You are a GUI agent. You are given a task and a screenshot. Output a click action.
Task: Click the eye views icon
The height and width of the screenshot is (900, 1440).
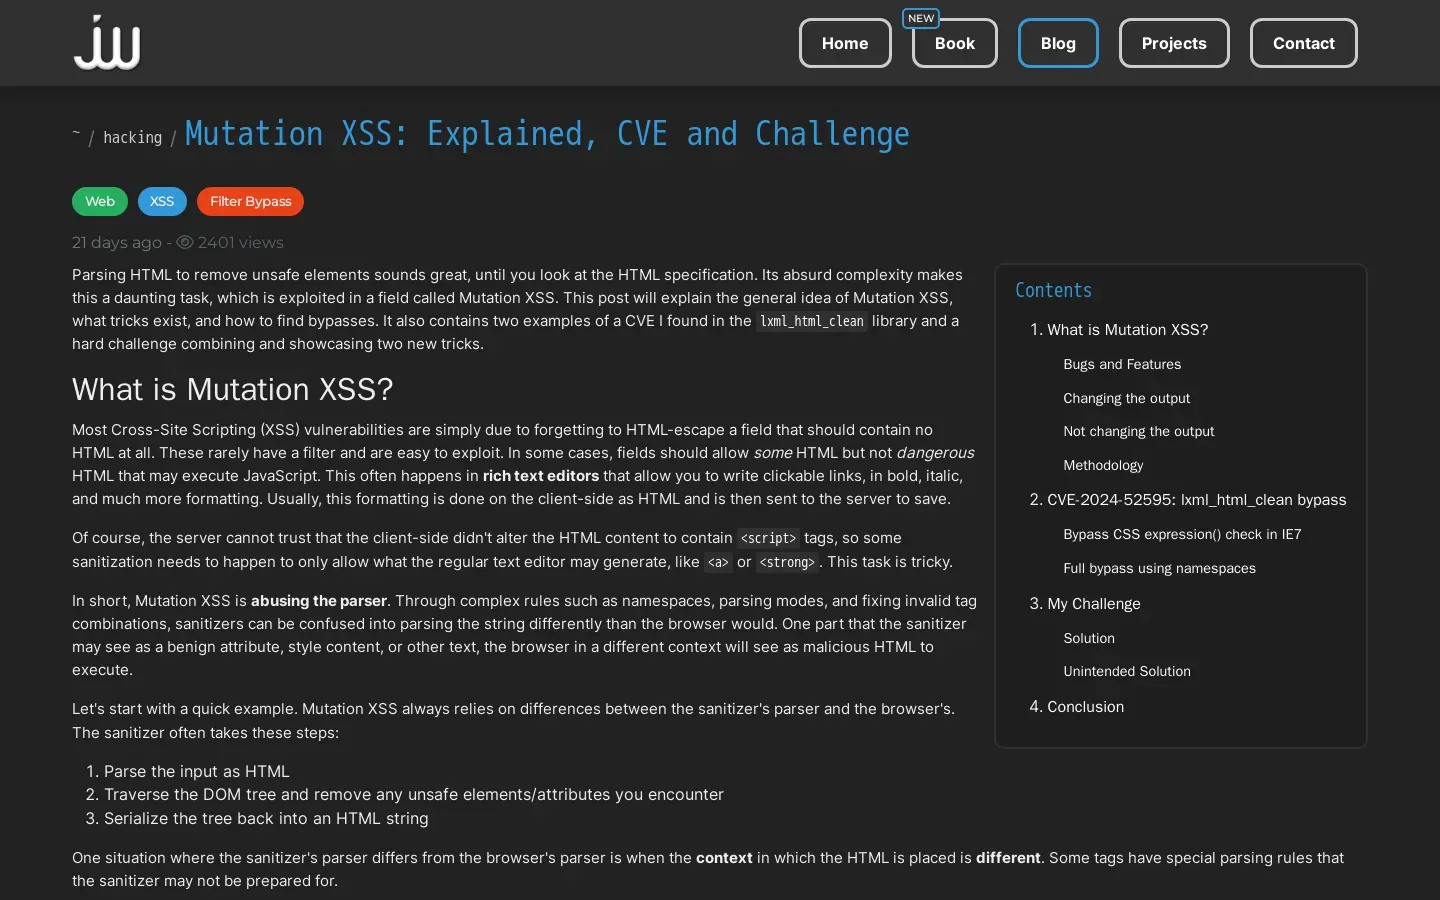coord(185,242)
